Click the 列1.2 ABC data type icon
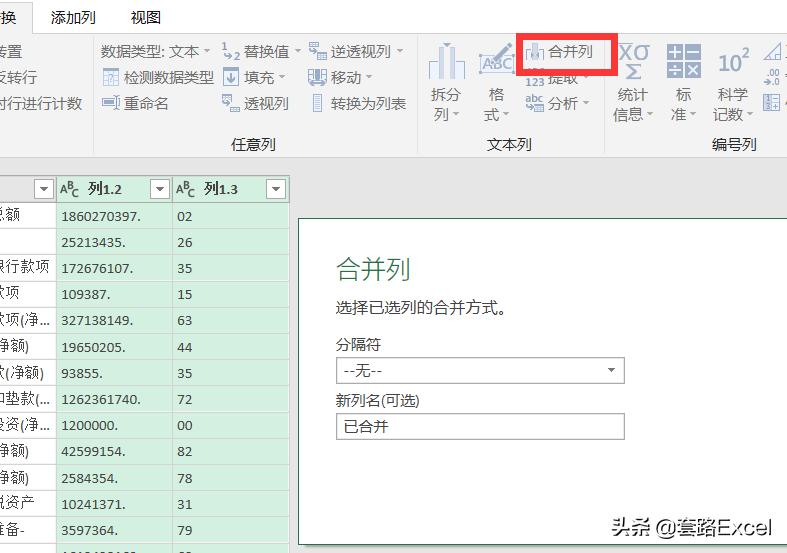The width and height of the screenshot is (787, 553). [69, 189]
